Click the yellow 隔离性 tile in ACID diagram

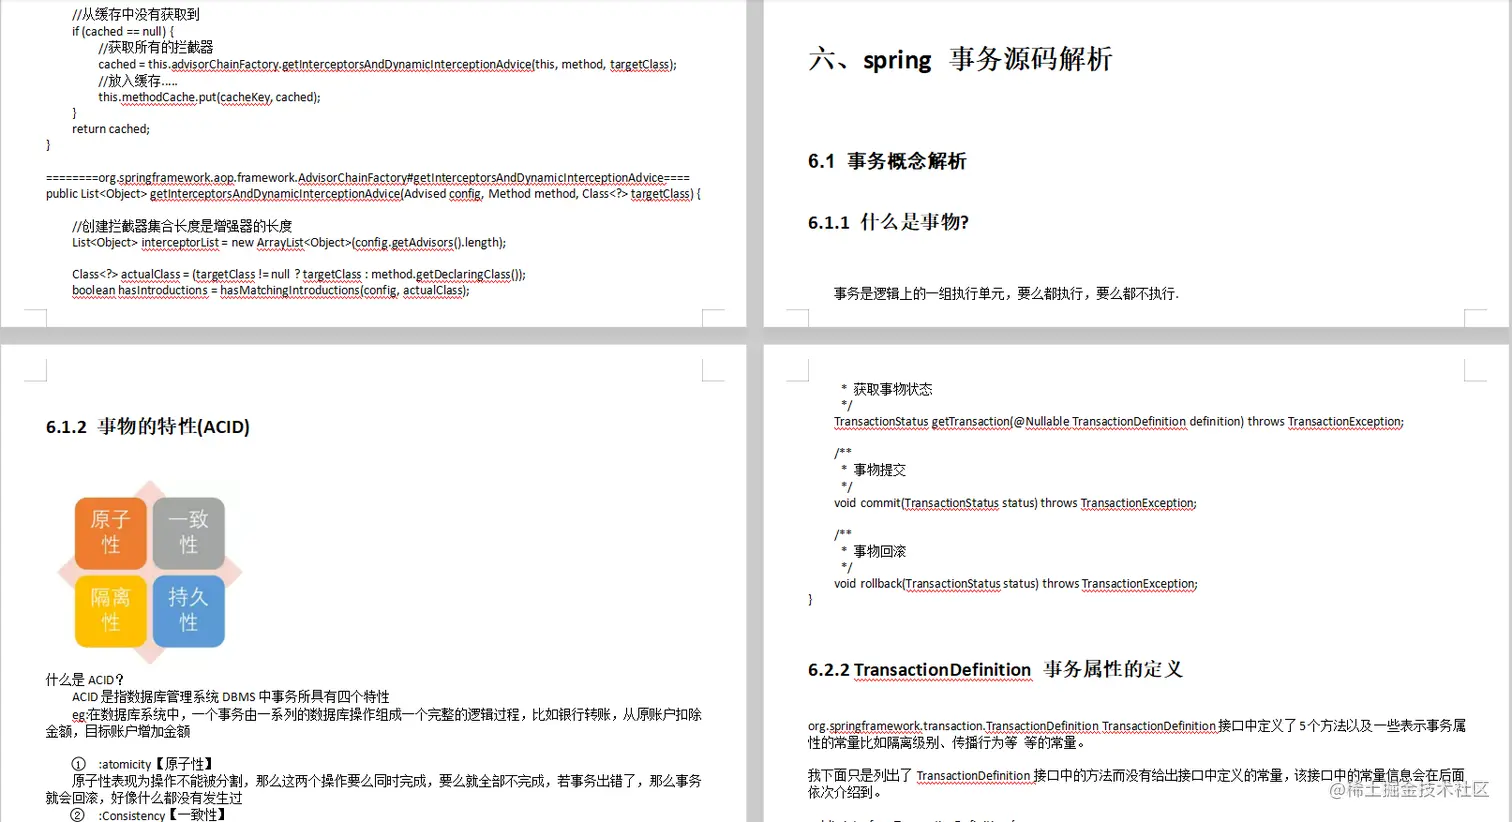click(x=111, y=610)
